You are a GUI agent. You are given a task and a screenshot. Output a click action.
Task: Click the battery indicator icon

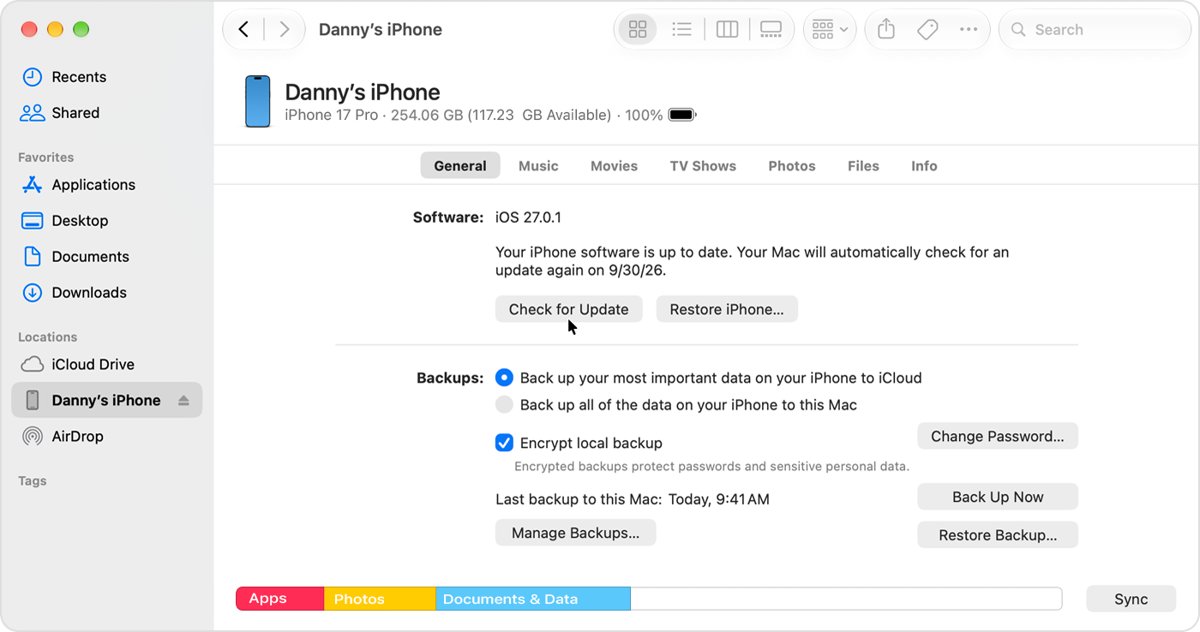pyautogui.click(x=682, y=115)
